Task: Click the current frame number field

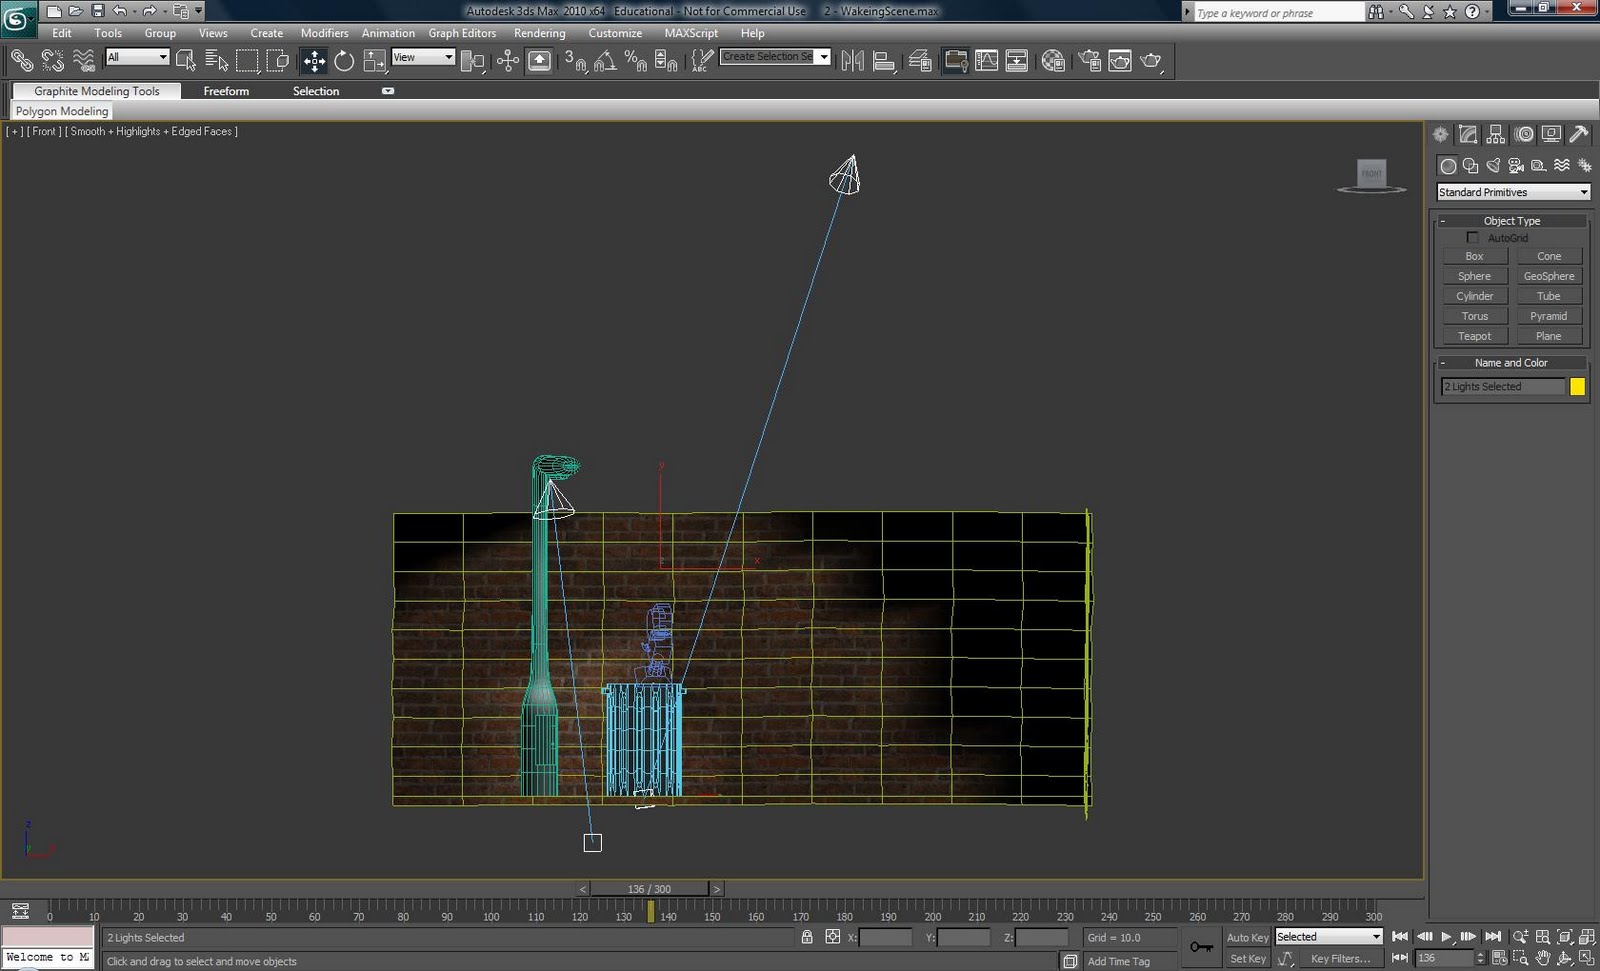Action: [x=1442, y=957]
